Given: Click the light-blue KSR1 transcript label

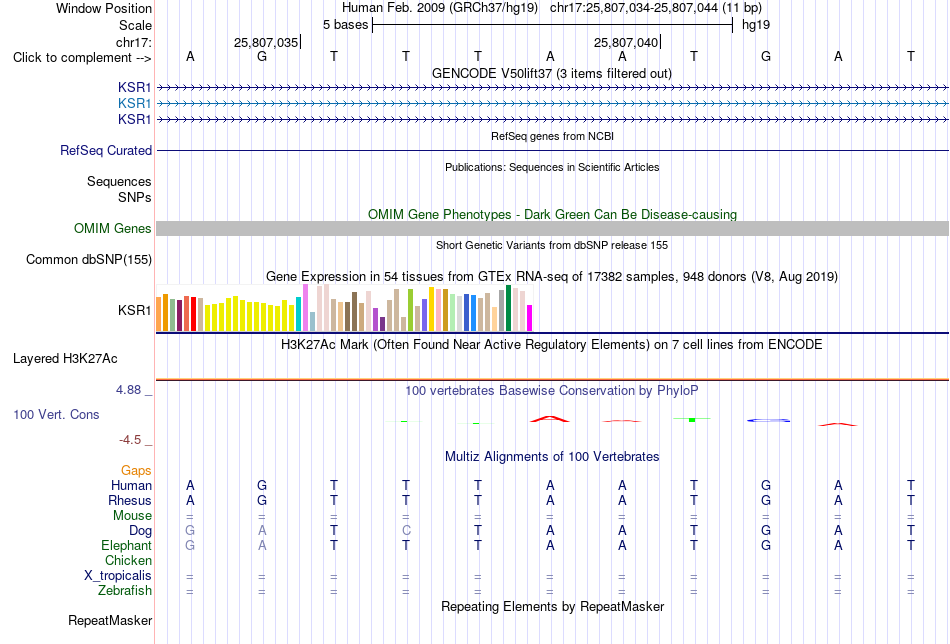Looking at the screenshot, I should pyautogui.click(x=135, y=104).
